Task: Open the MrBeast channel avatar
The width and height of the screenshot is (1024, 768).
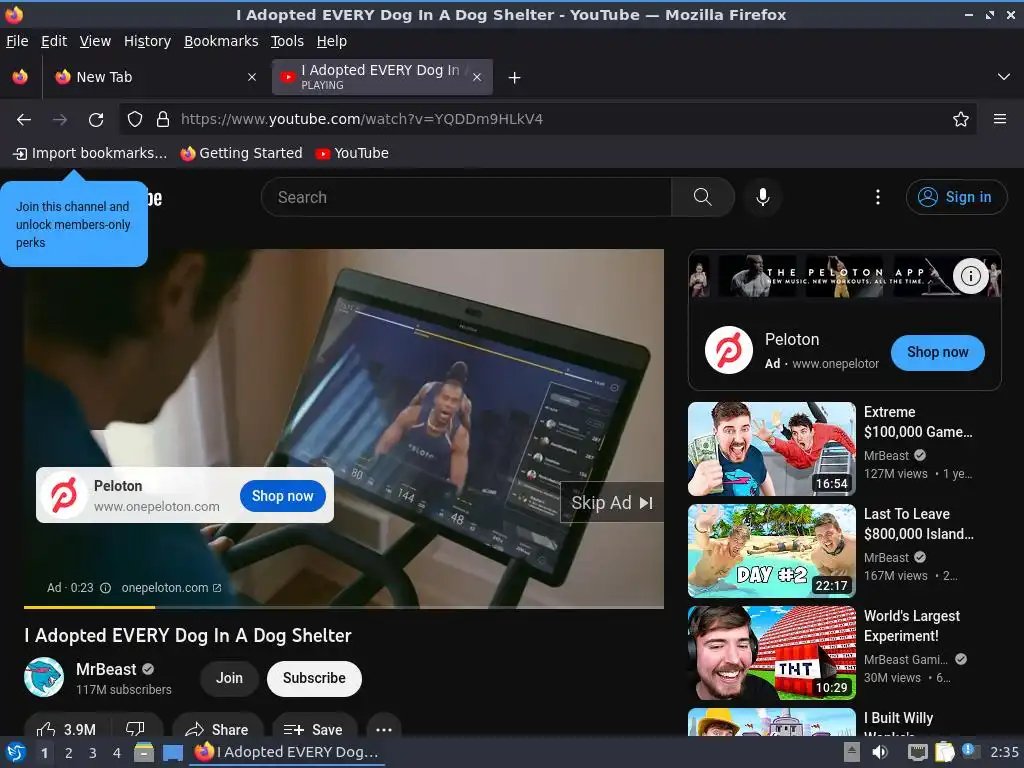Action: 44,677
